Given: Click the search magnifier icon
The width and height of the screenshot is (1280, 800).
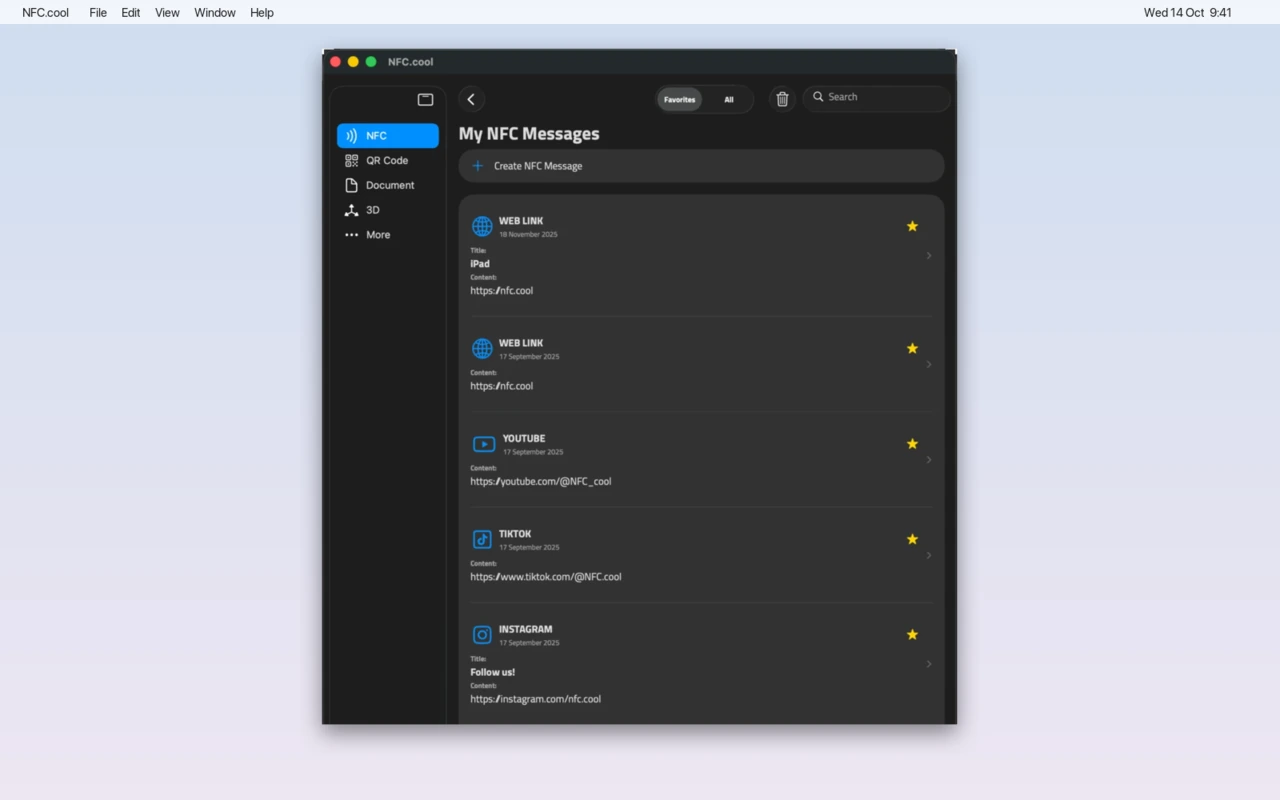Looking at the screenshot, I should tap(818, 97).
